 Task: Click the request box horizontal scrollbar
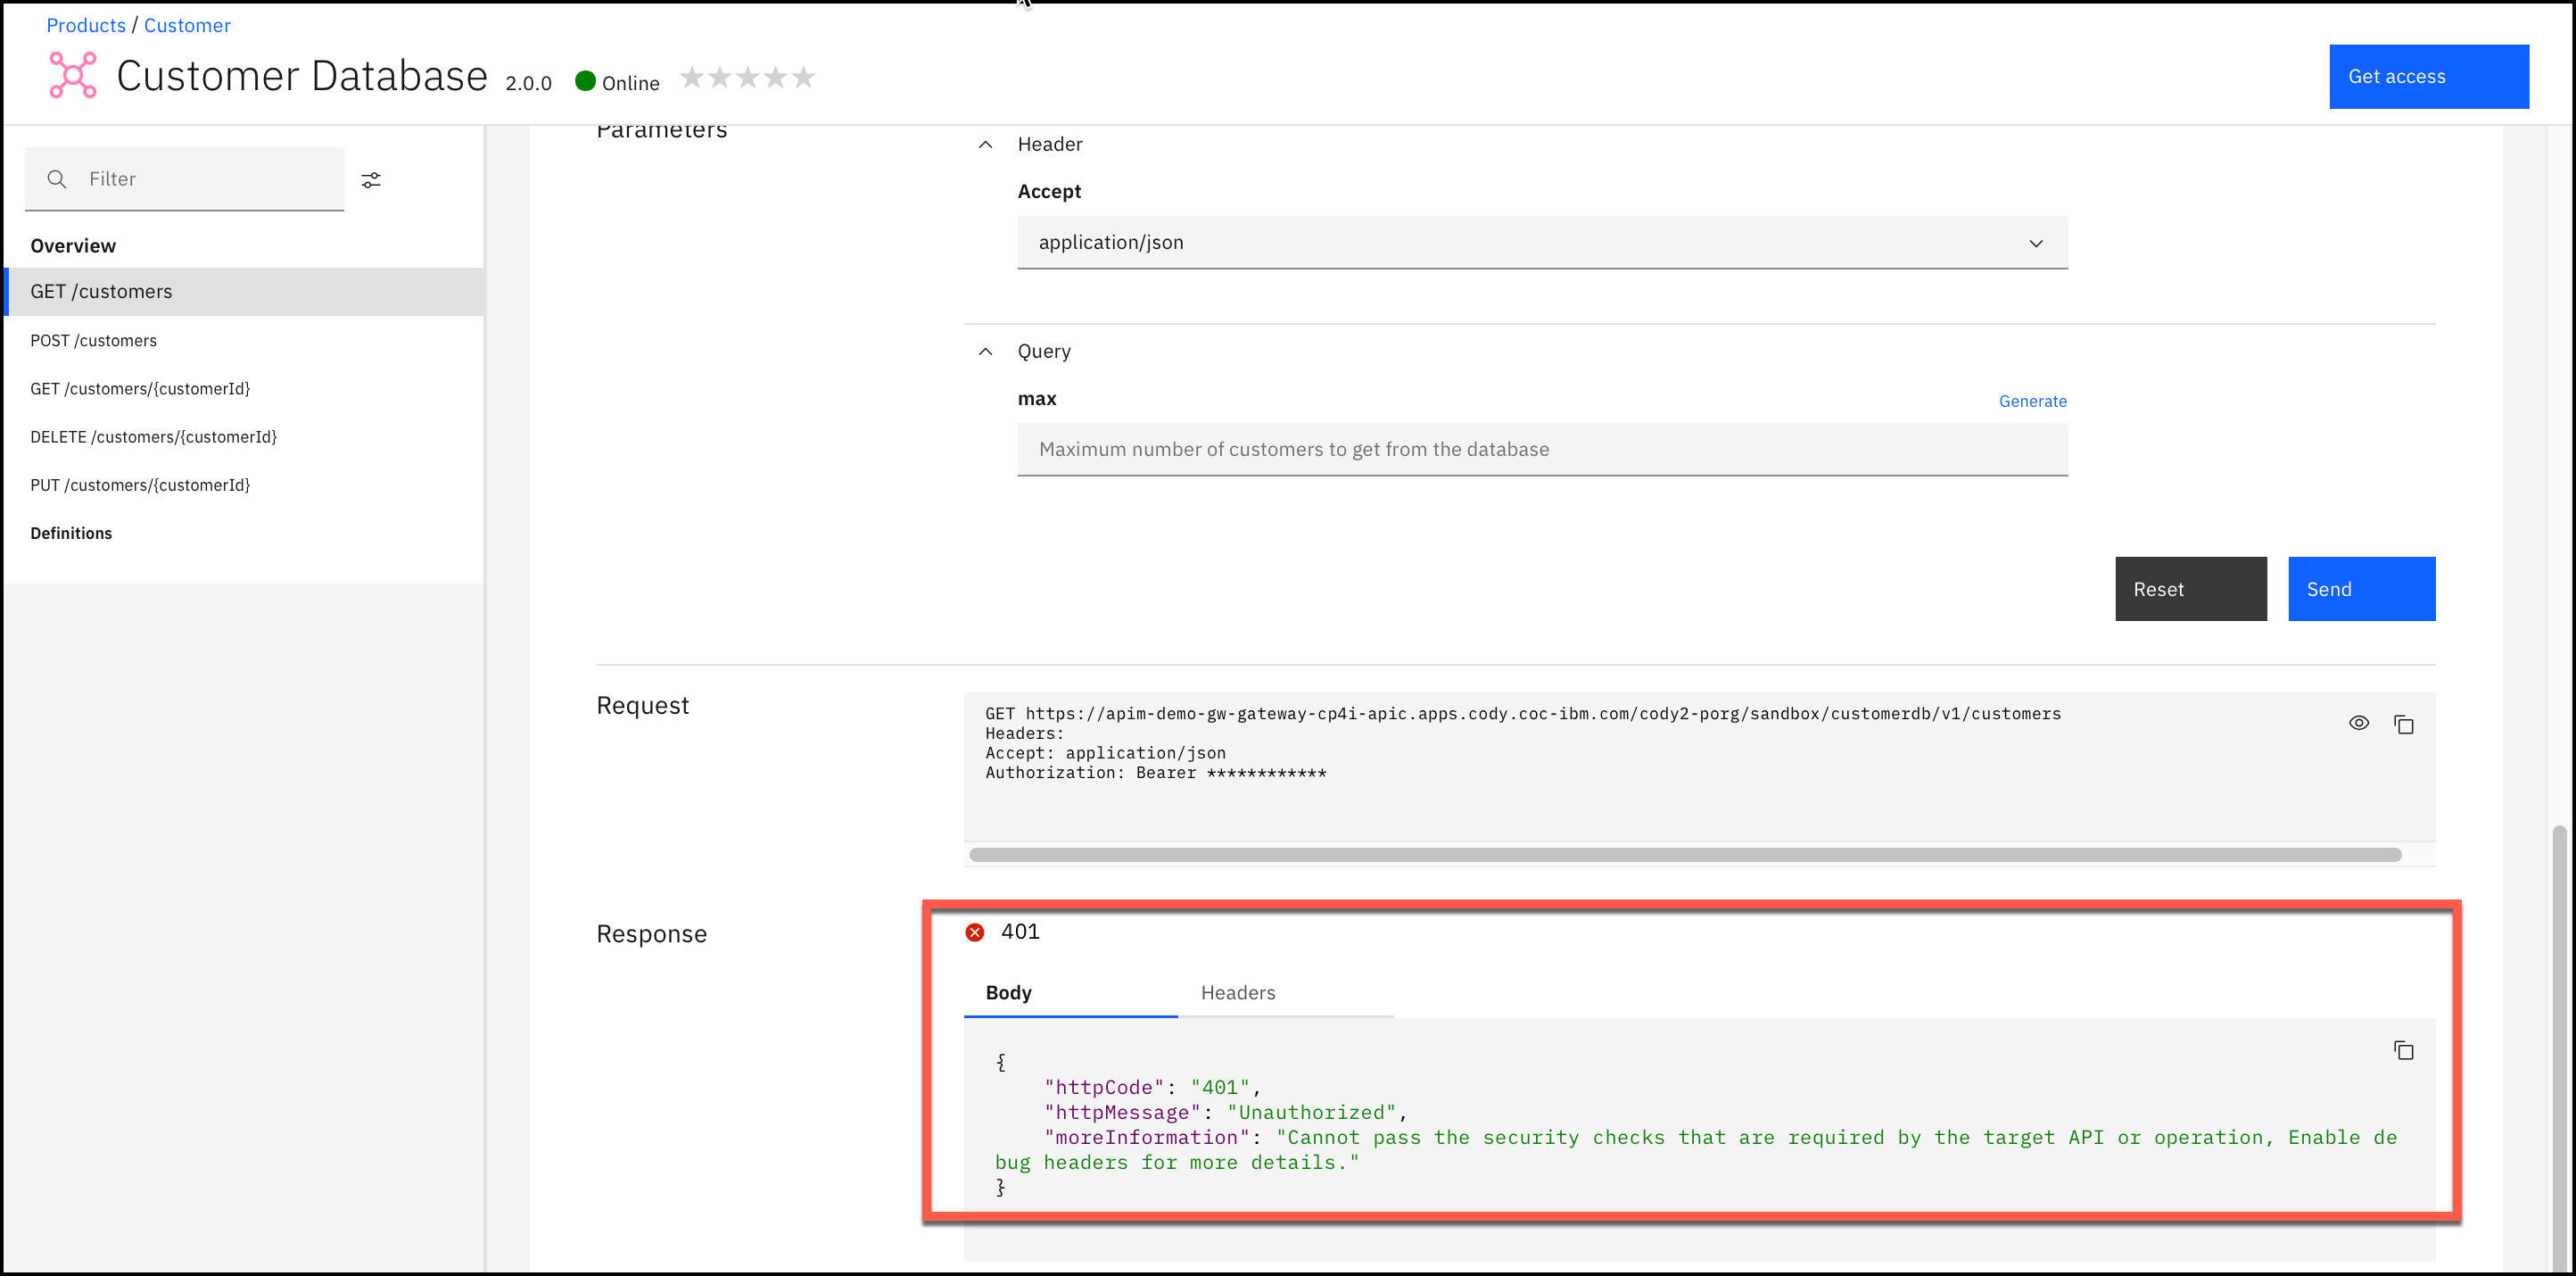coord(1685,855)
